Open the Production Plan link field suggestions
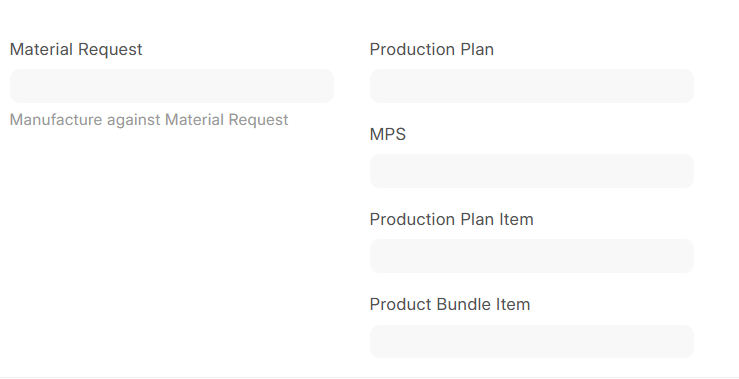 [532, 86]
